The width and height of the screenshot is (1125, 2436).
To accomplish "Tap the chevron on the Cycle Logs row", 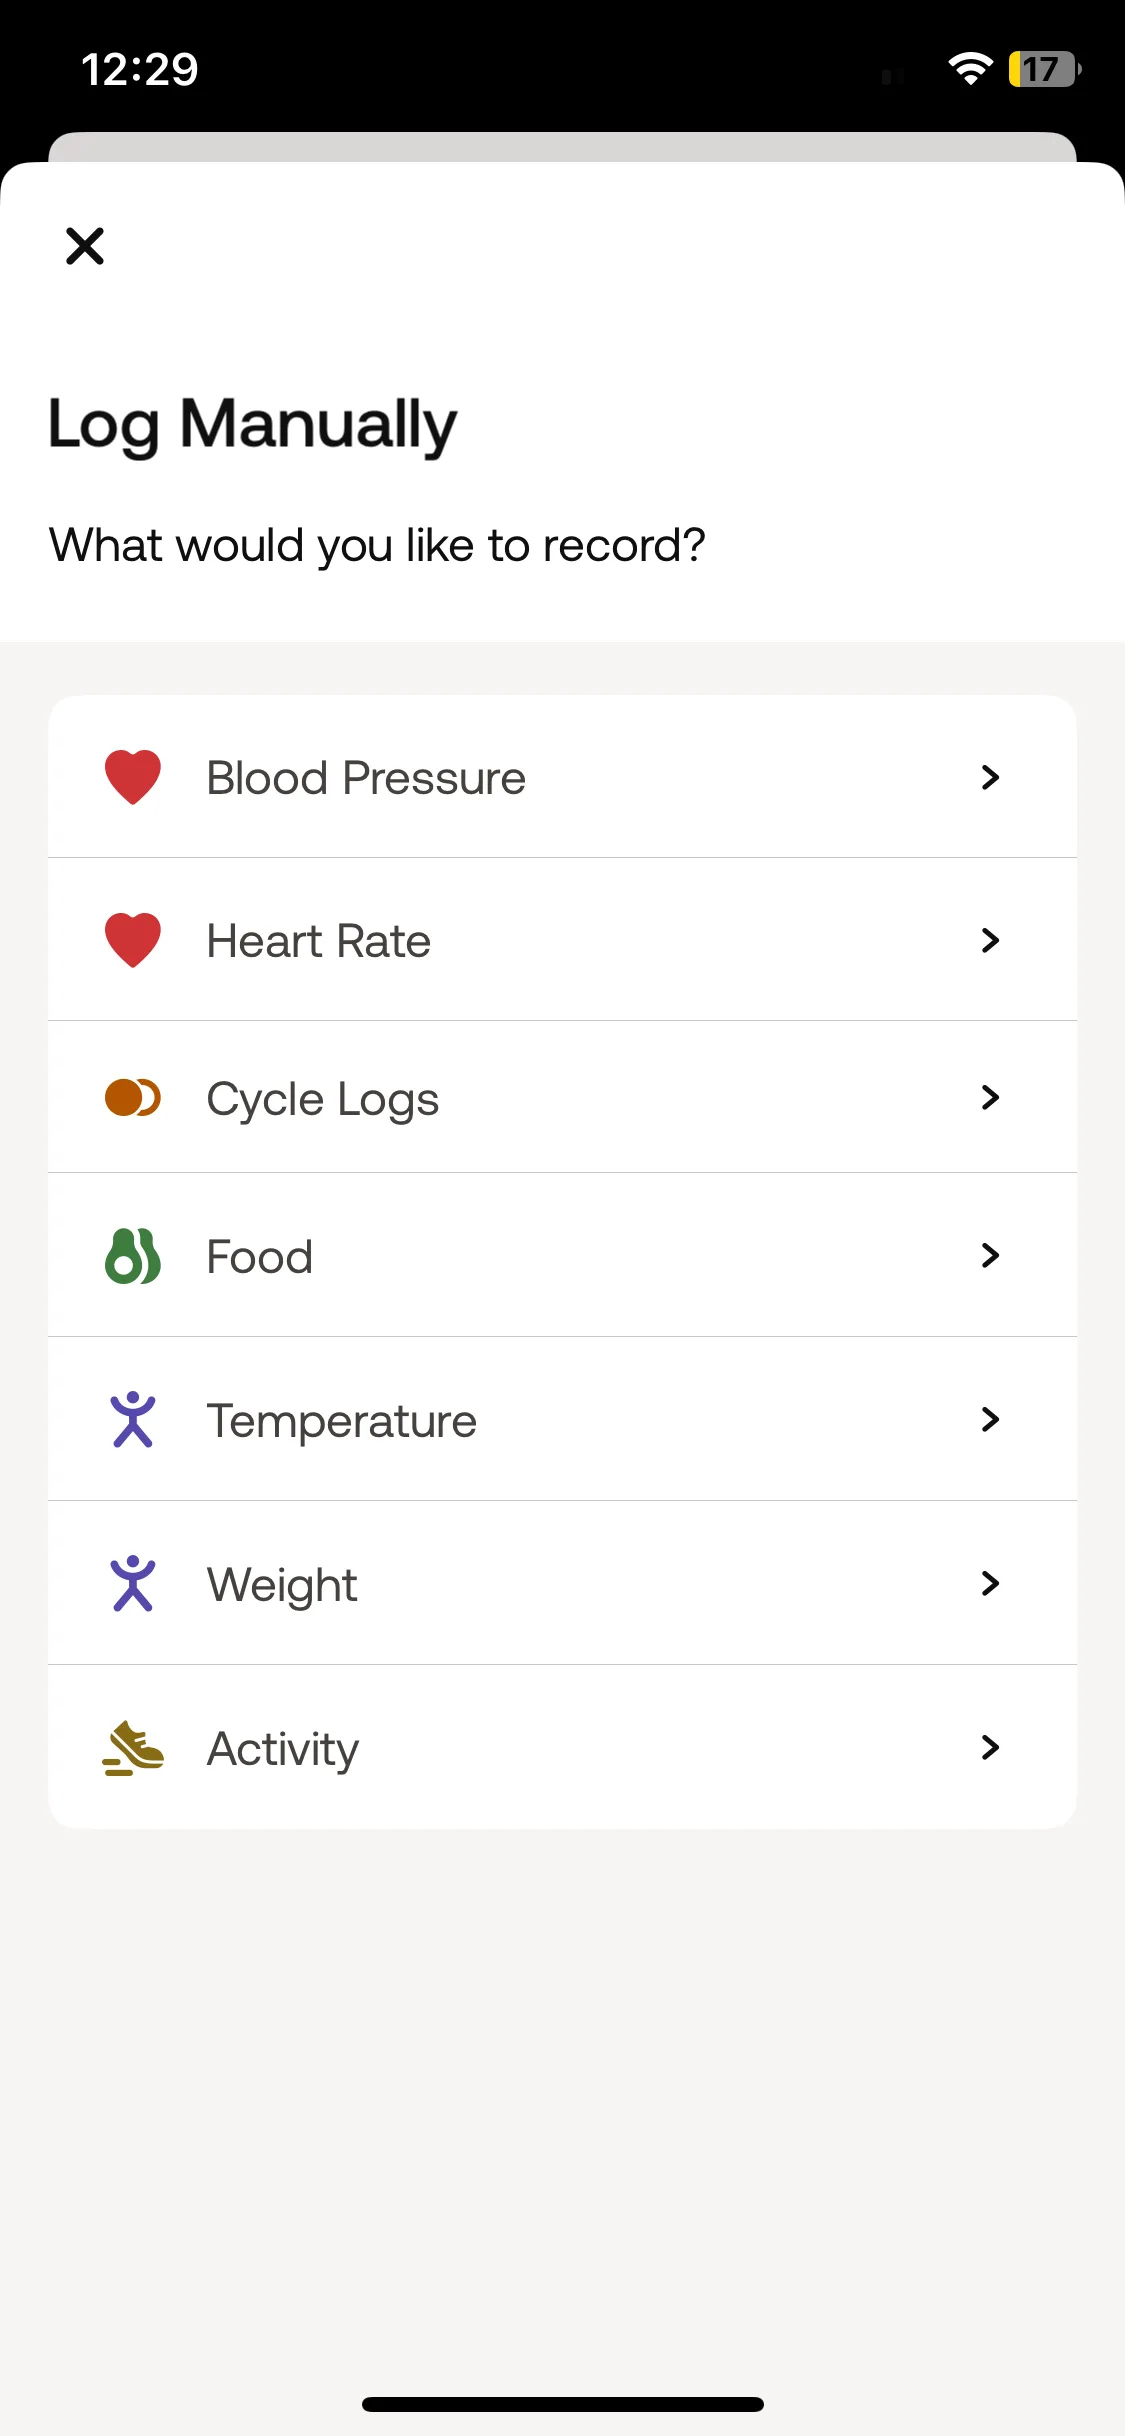I will point(990,1098).
